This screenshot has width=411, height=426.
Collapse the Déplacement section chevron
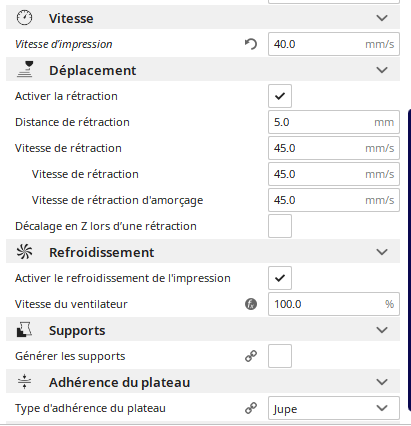382,70
